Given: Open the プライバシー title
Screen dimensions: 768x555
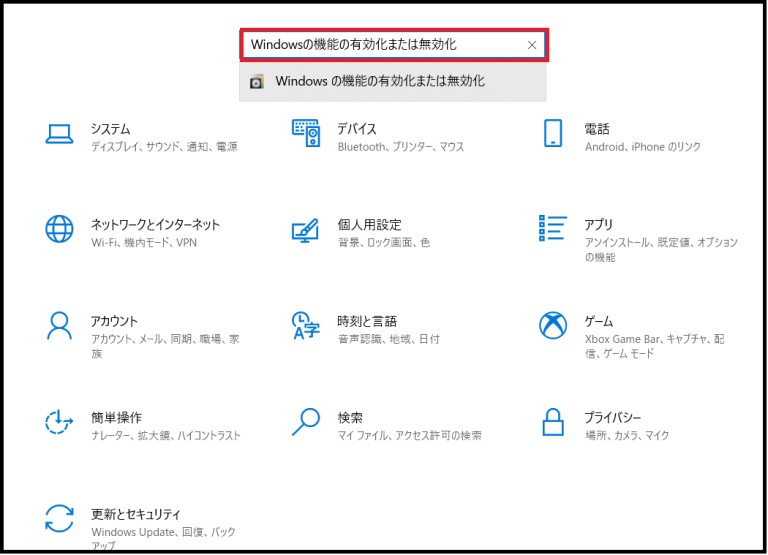Looking at the screenshot, I should point(613,417).
